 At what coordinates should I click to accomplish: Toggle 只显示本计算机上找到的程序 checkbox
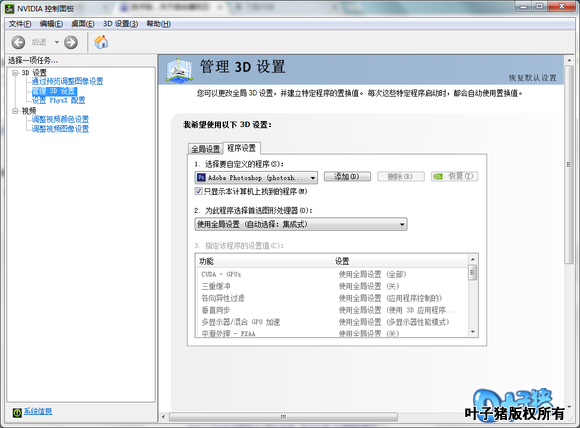click(198, 191)
